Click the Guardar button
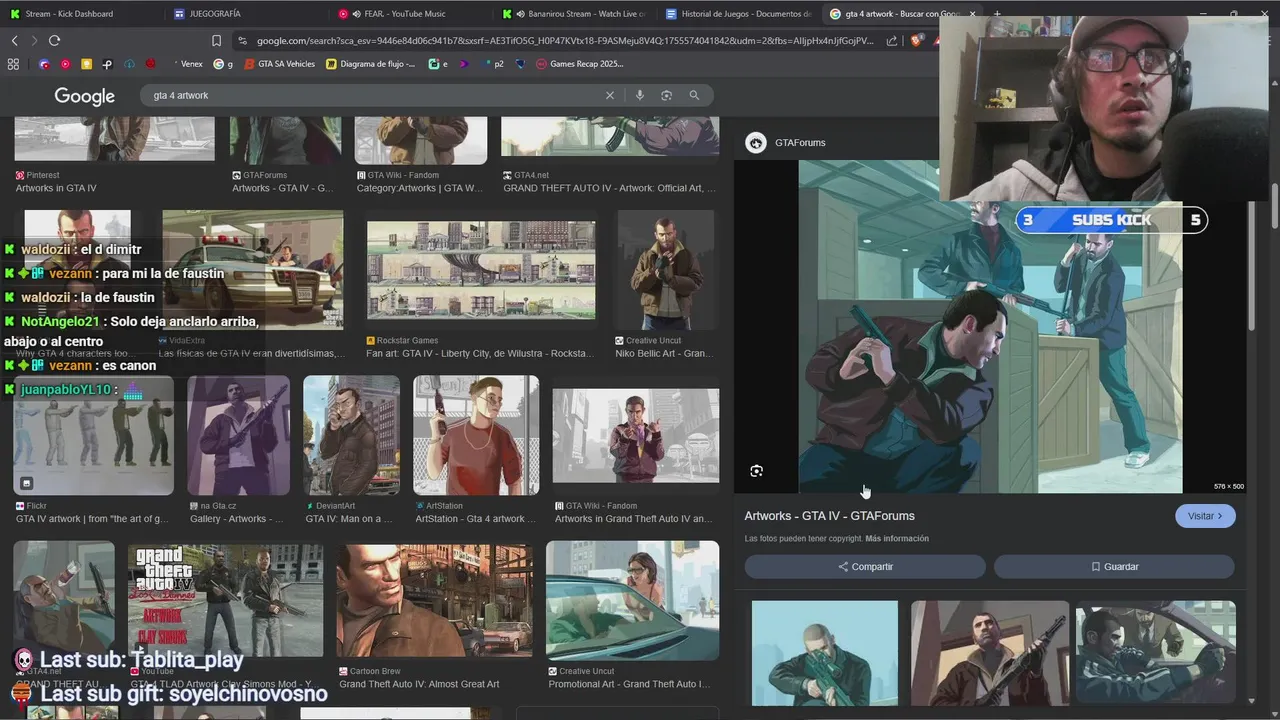Viewport: 1280px width, 720px height. (1114, 567)
